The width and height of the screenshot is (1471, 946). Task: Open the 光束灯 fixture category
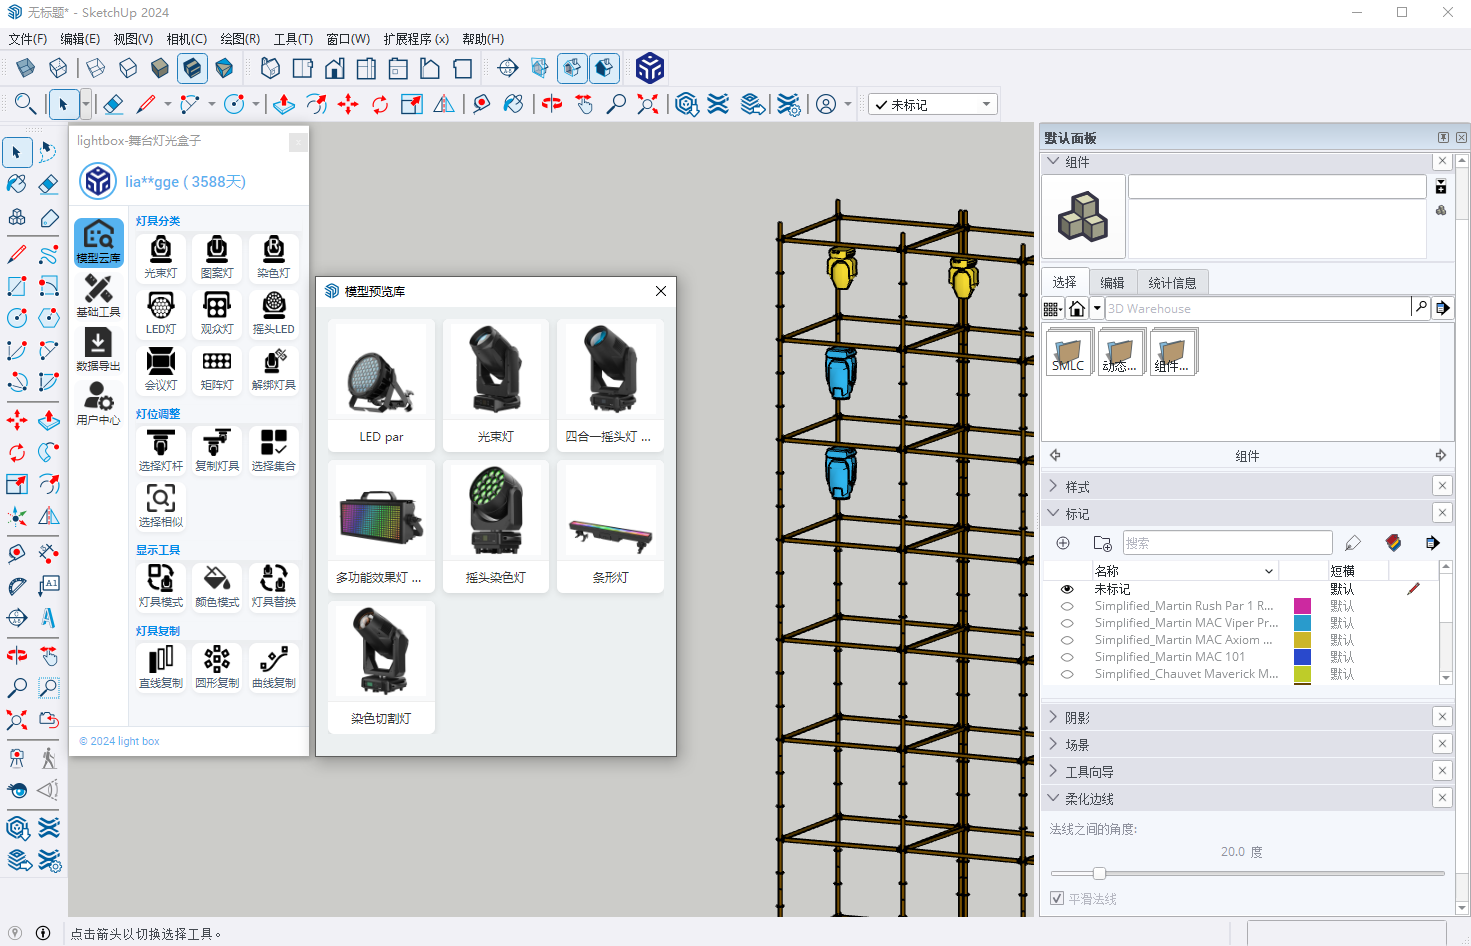click(160, 256)
